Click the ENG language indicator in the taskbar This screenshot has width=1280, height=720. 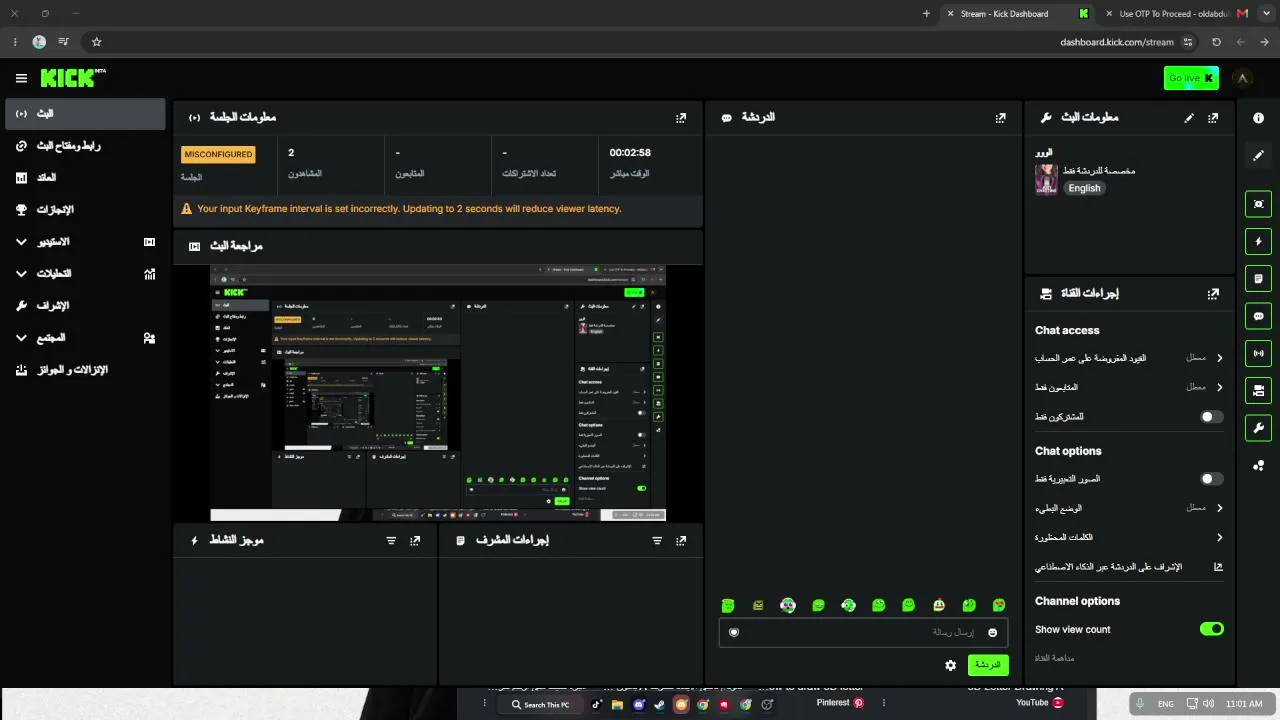pyautogui.click(x=1166, y=704)
